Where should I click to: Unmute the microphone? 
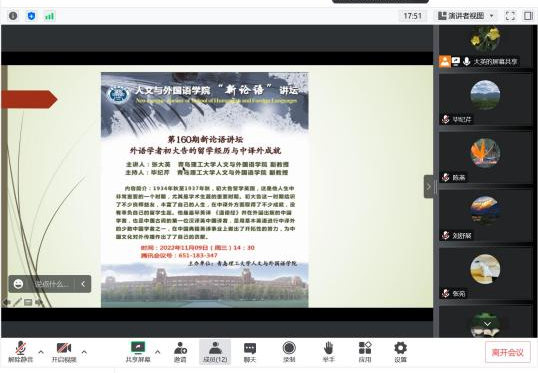coord(21,352)
